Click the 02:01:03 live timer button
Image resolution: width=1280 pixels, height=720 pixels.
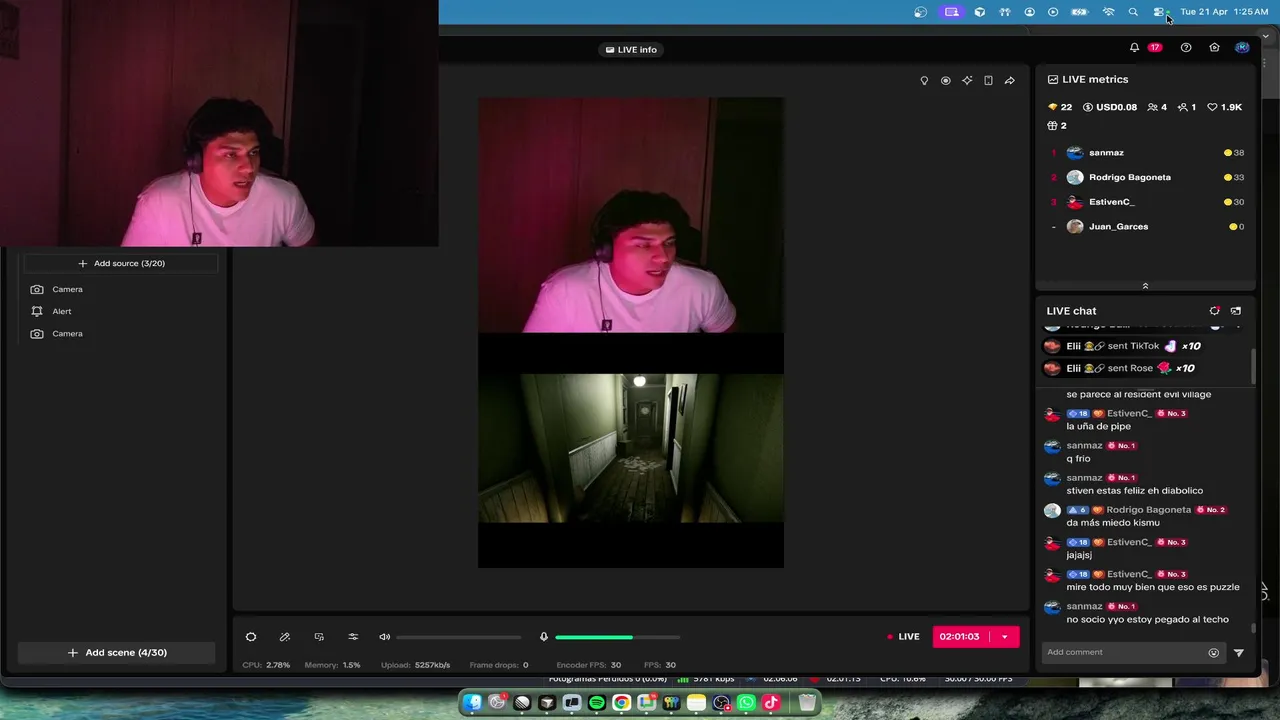coord(960,636)
